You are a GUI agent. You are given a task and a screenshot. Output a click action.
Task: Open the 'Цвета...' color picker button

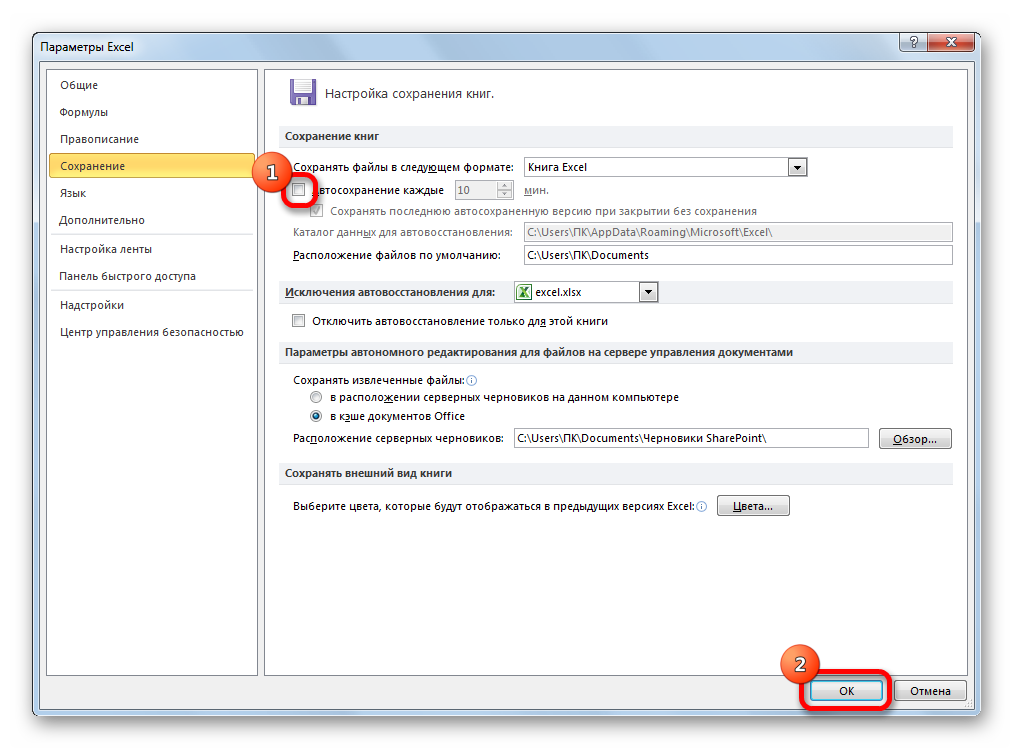pos(753,506)
